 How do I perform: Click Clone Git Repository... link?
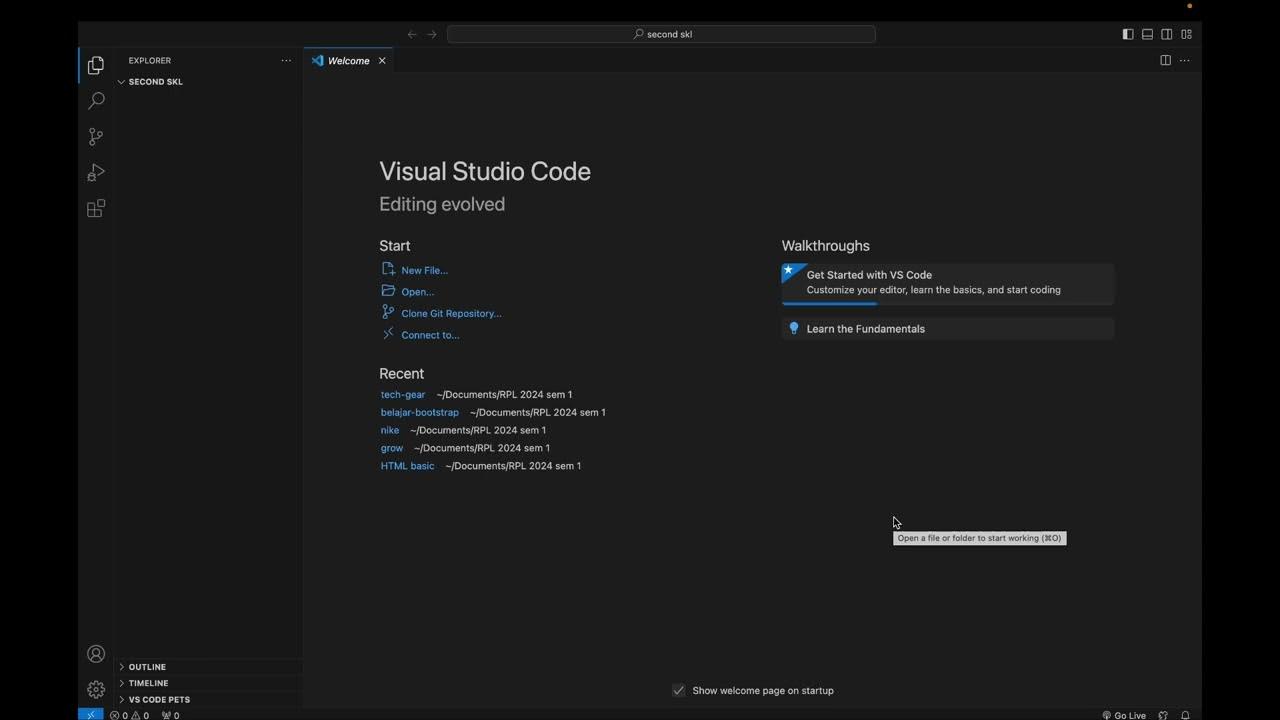pyautogui.click(x=451, y=313)
